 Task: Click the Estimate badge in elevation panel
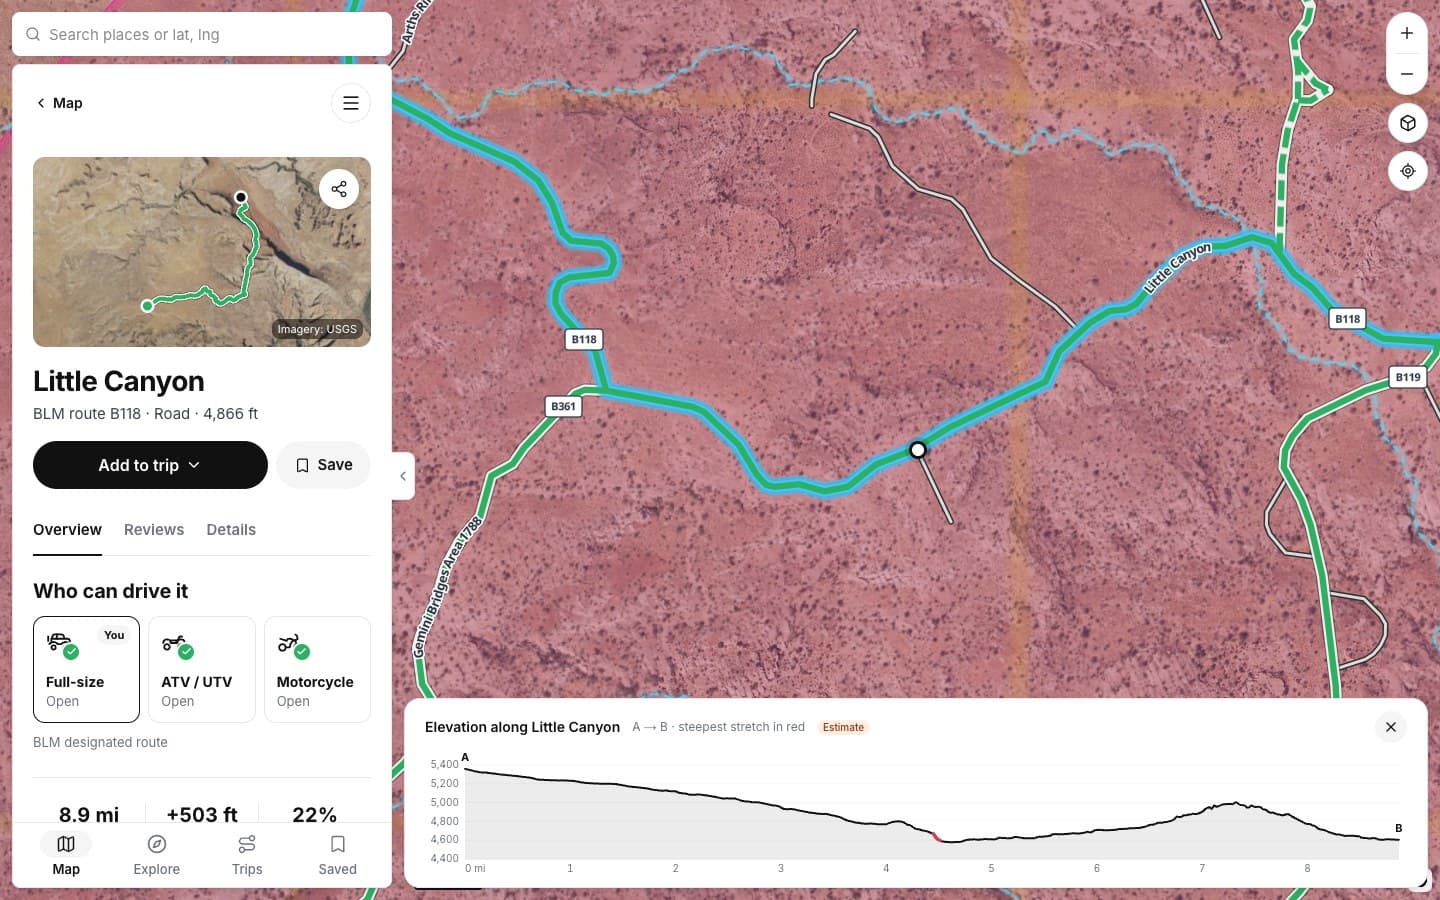pos(843,727)
